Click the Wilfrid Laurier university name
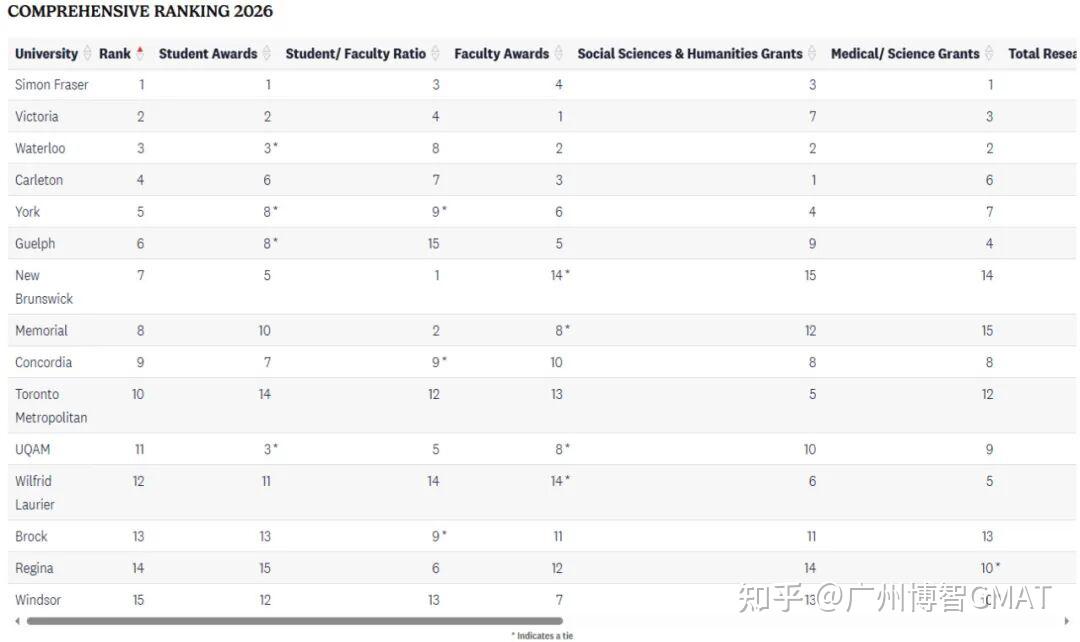Viewport: 1080px width, 642px height. click(x=35, y=492)
